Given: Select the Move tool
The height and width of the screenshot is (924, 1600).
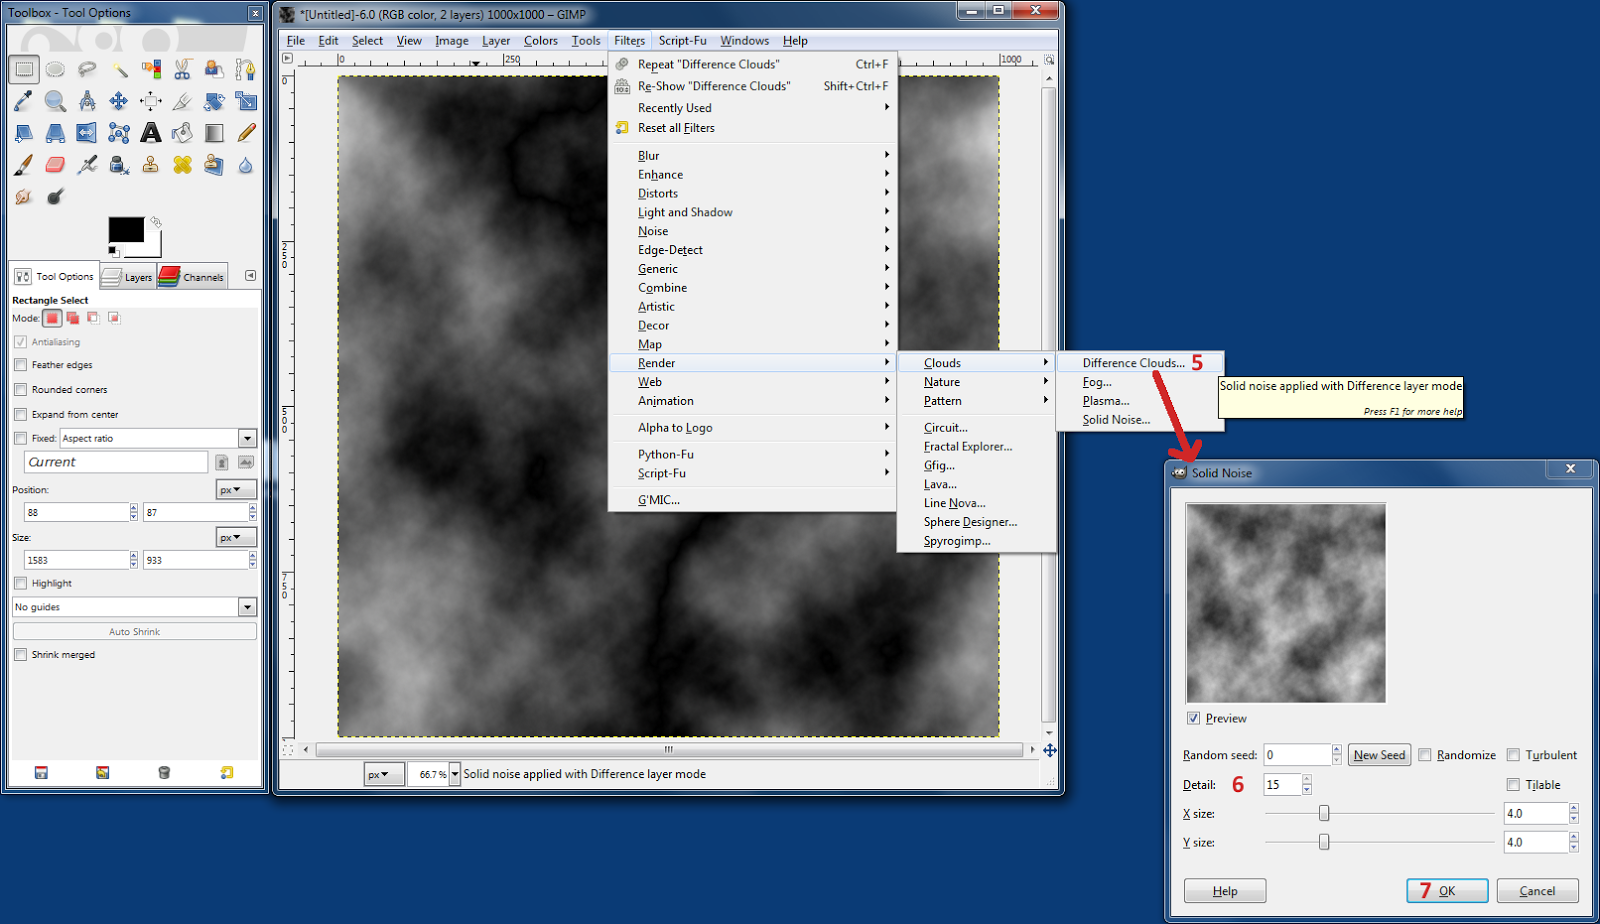Looking at the screenshot, I should (118, 101).
